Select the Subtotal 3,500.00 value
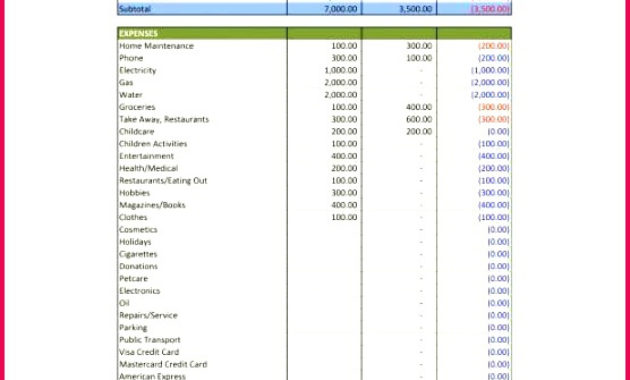Viewport: 630px width, 380px height. pyautogui.click(x=415, y=9)
